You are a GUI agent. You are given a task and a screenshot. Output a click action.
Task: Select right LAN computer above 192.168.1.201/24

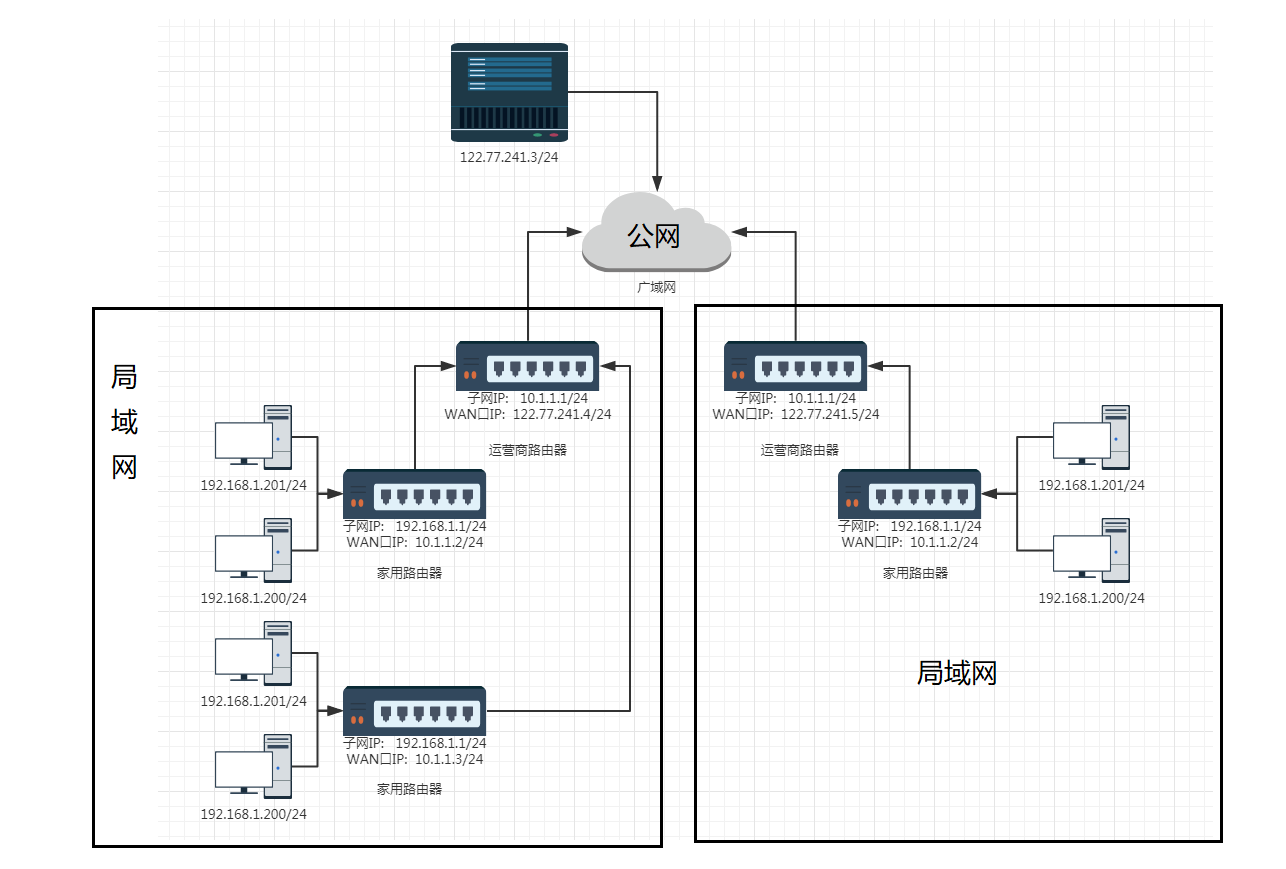pos(1091,436)
